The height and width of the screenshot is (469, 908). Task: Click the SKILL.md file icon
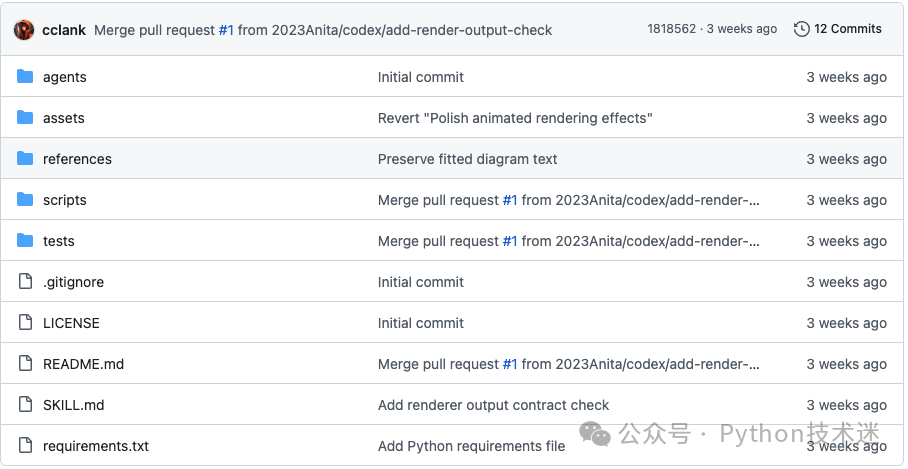[x=25, y=404]
